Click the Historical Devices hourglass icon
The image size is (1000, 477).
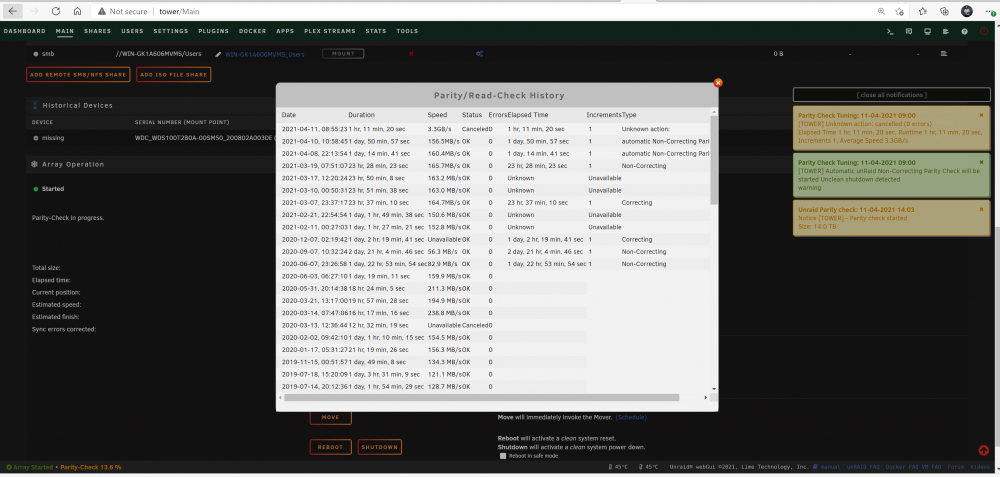pos(35,105)
